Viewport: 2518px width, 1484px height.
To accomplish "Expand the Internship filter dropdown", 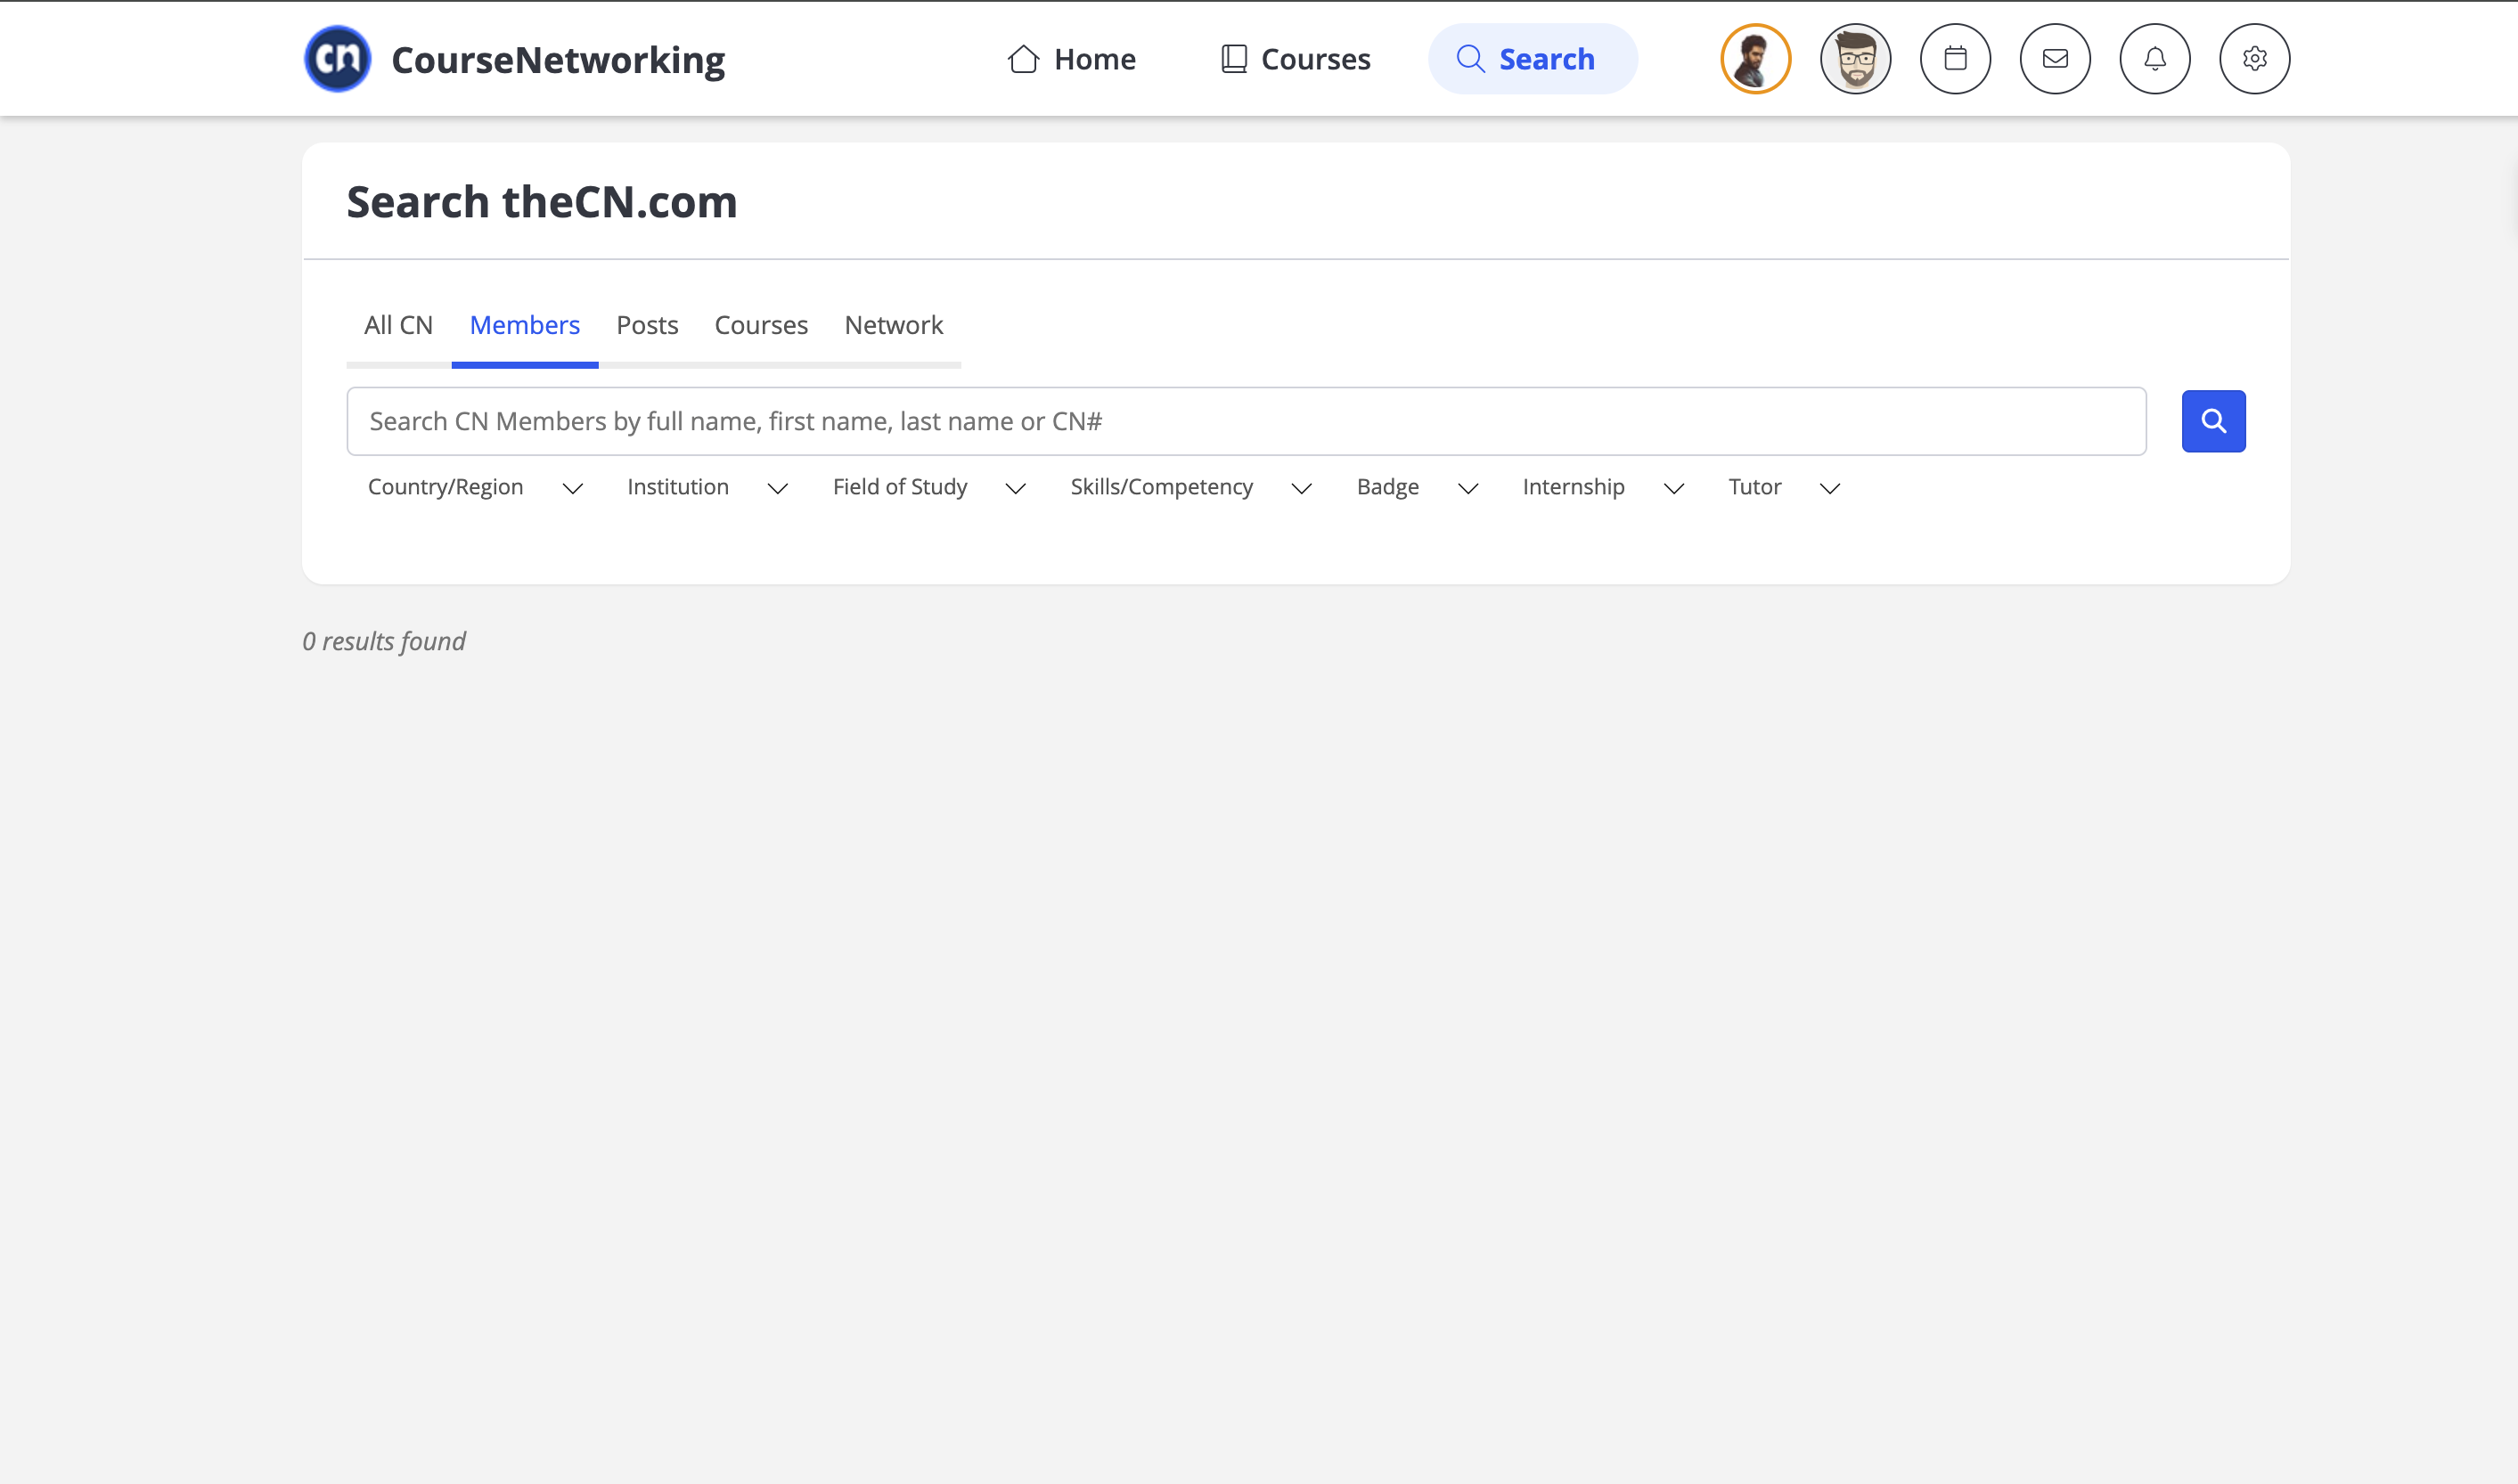I will (x=1604, y=487).
